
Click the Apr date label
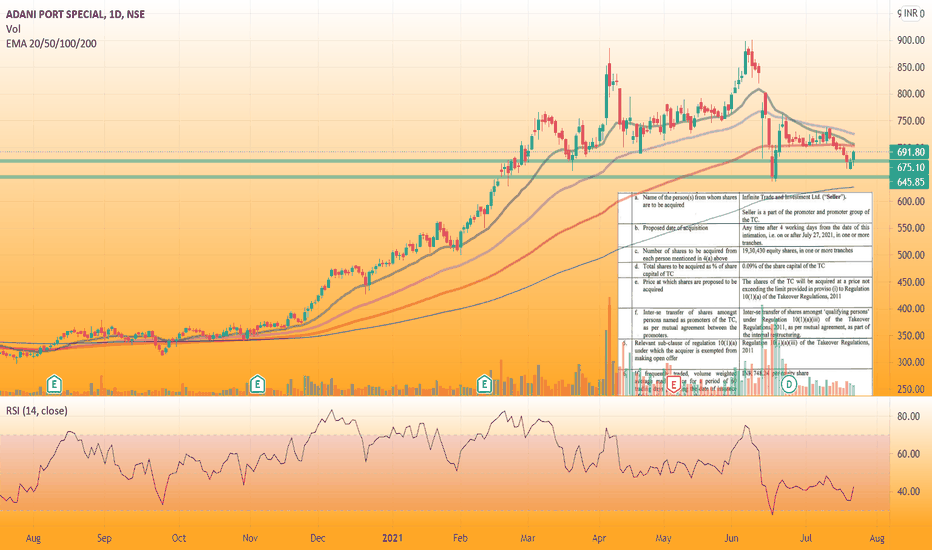(x=599, y=538)
